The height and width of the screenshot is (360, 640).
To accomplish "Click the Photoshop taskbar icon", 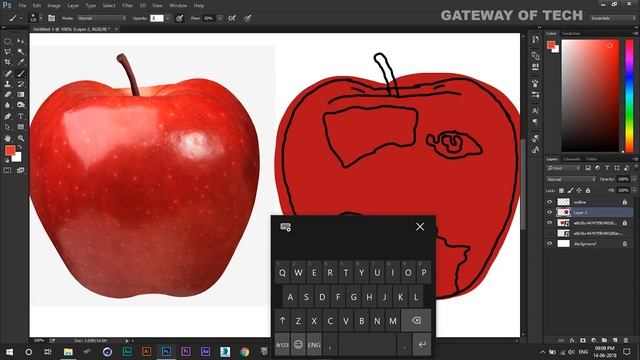I will 166,352.
